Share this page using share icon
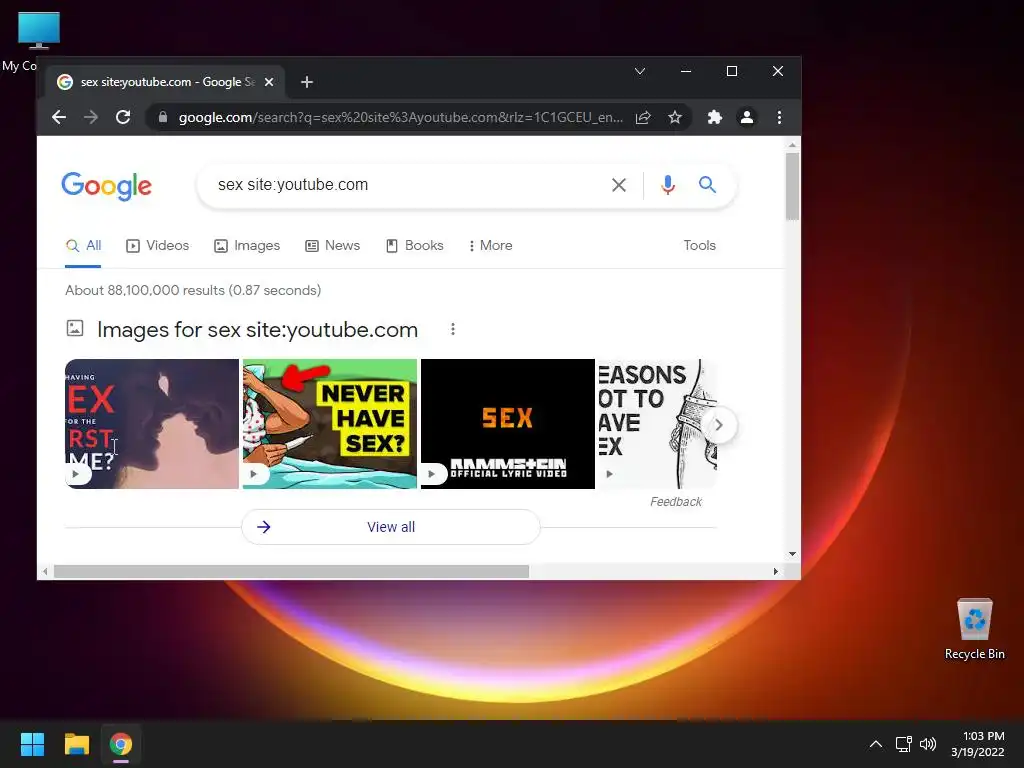Image resolution: width=1024 pixels, height=768 pixels. coord(643,118)
